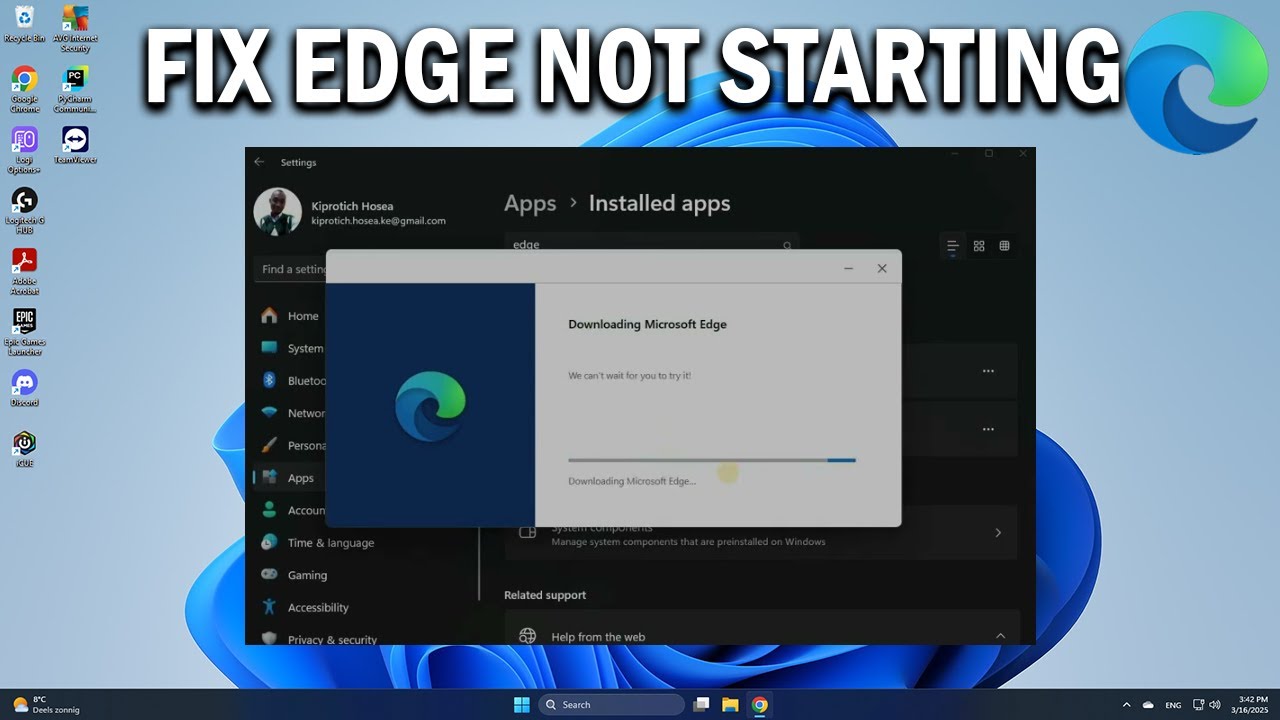Open the ENG language switcher

(1173, 705)
